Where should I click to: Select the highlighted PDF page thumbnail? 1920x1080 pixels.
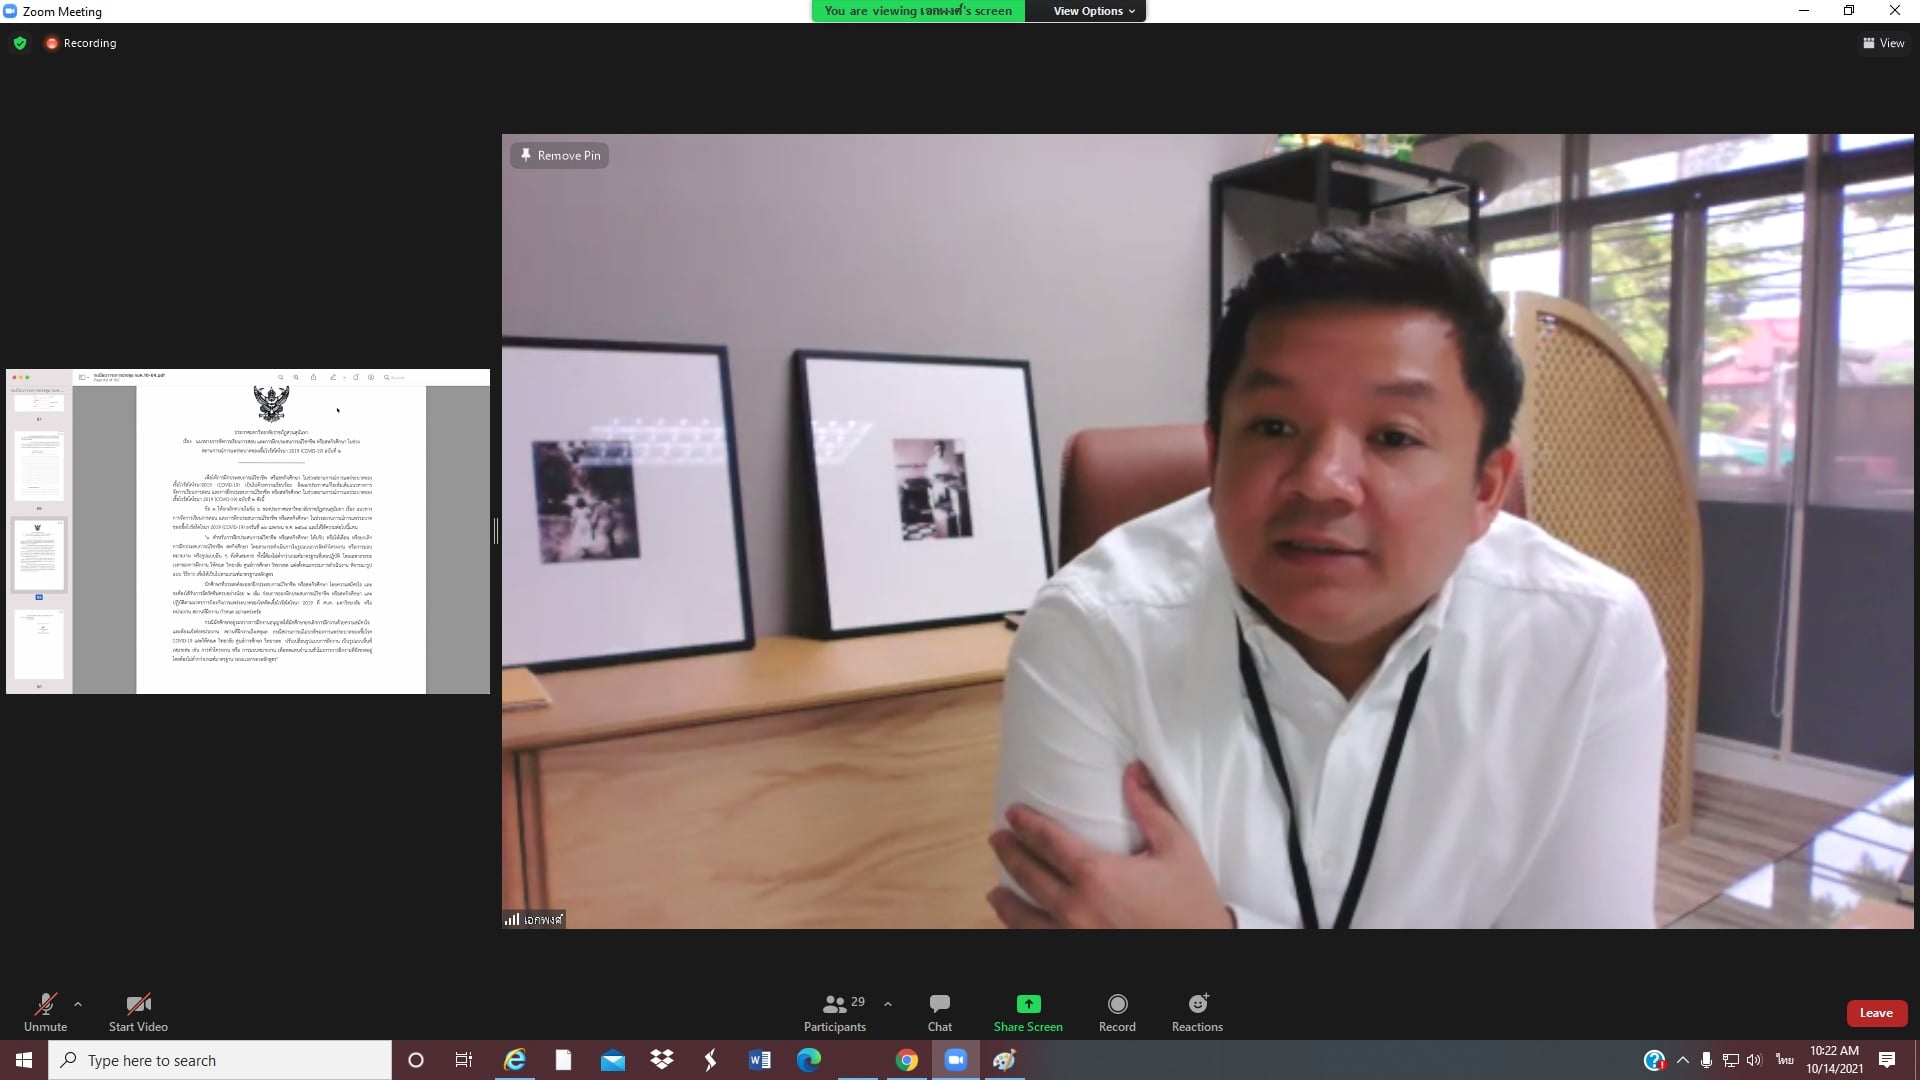[x=38, y=555]
